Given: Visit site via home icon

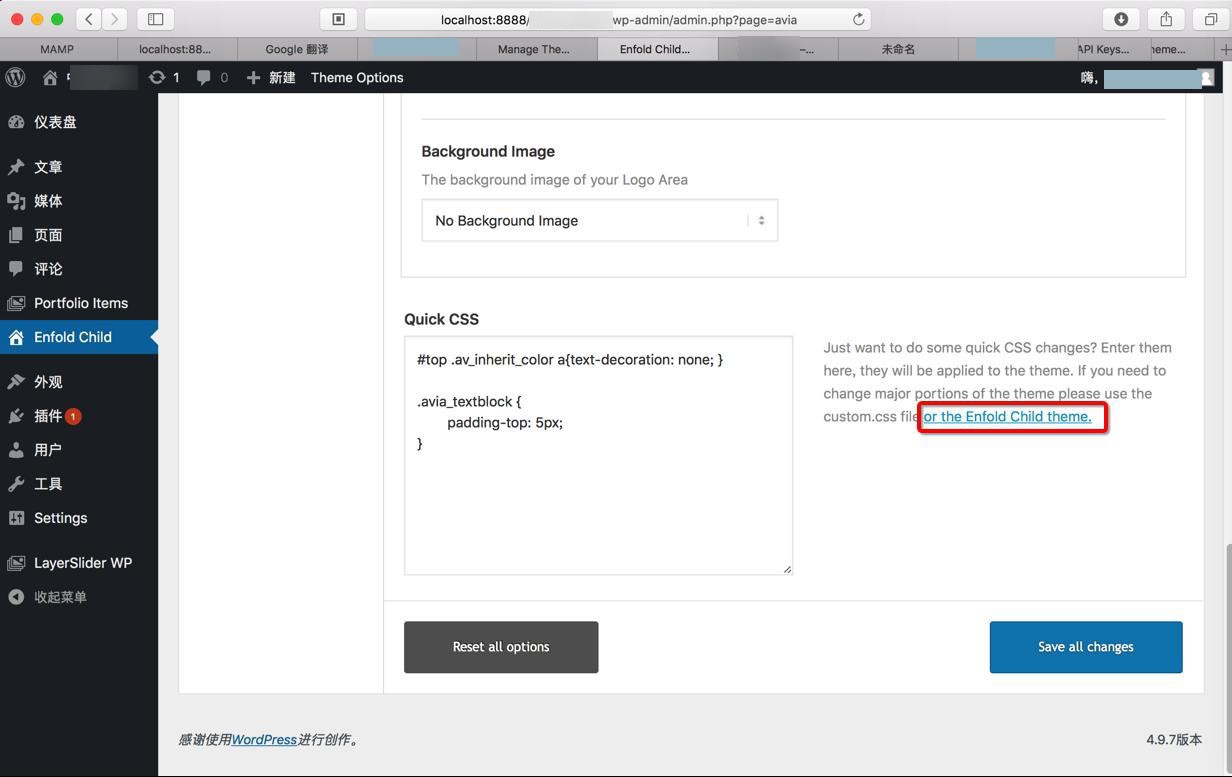Looking at the screenshot, I should (50, 77).
